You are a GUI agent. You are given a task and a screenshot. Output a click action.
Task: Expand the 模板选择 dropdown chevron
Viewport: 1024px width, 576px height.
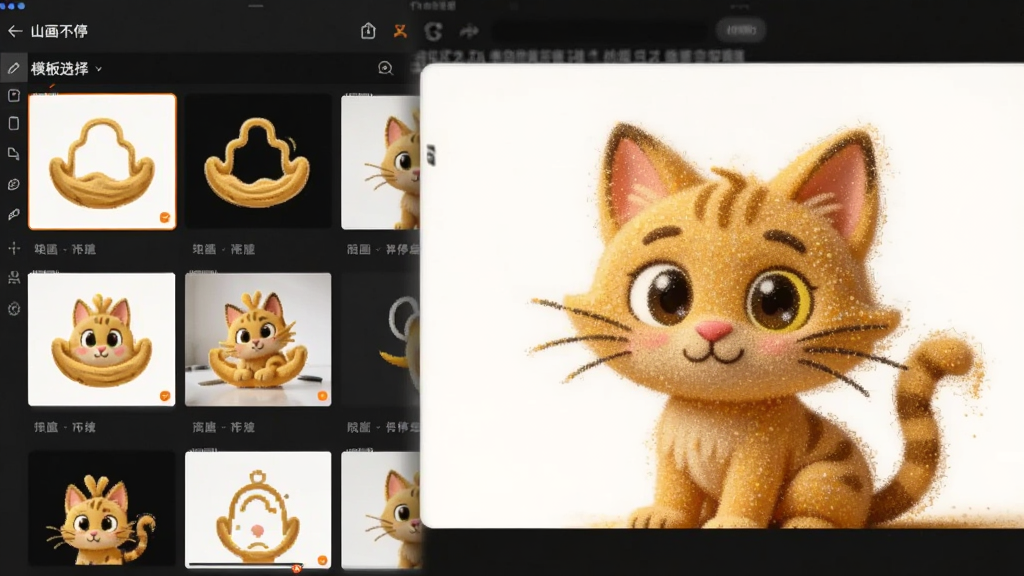99,69
